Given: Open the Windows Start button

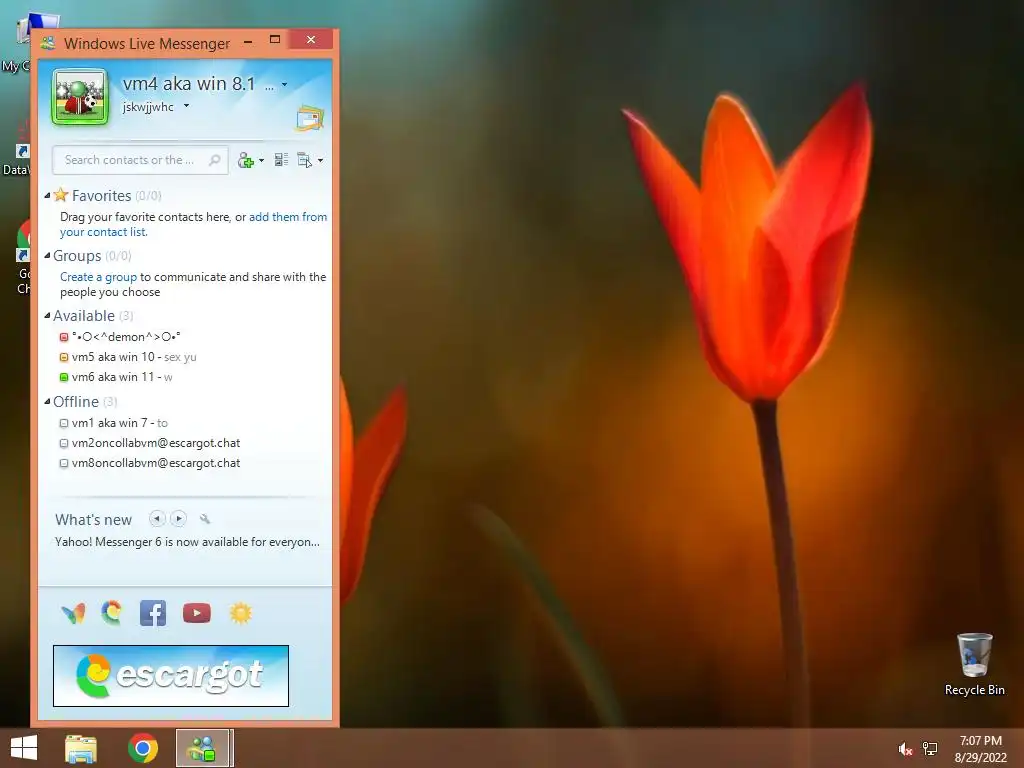Looking at the screenshot, I should 24,748.
